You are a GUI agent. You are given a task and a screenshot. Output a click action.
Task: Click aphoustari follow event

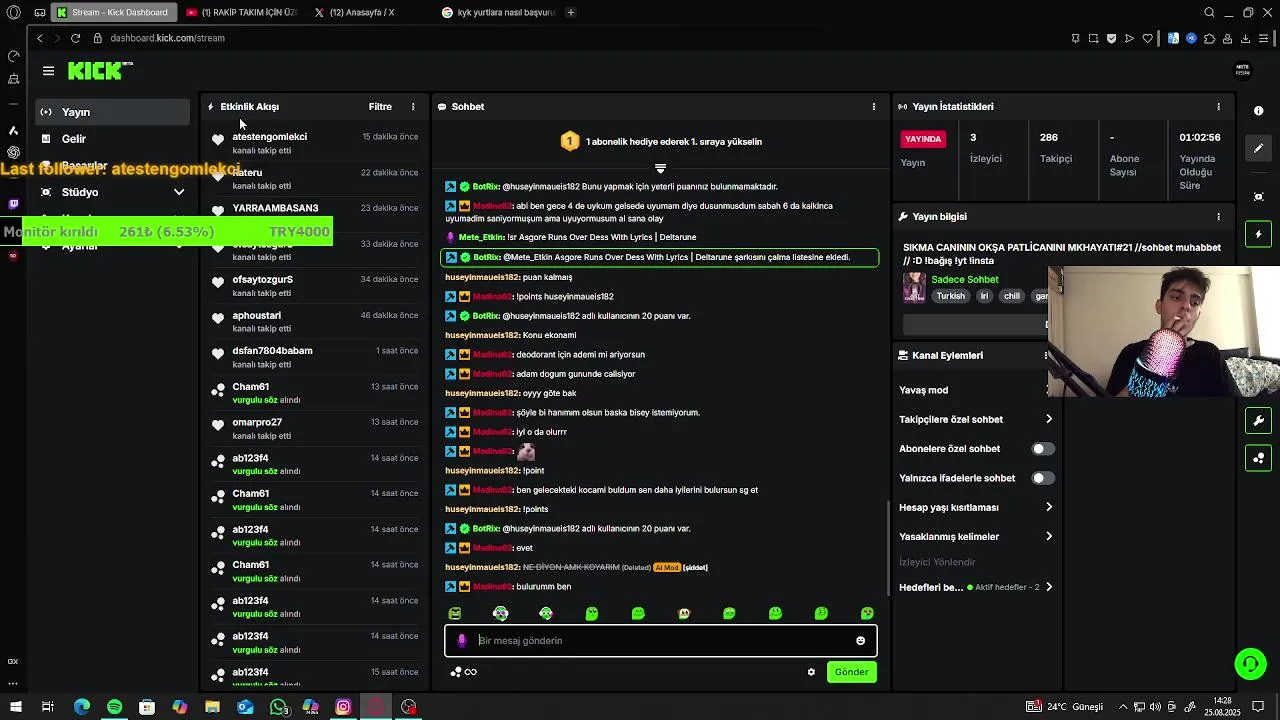click(314, 322)
